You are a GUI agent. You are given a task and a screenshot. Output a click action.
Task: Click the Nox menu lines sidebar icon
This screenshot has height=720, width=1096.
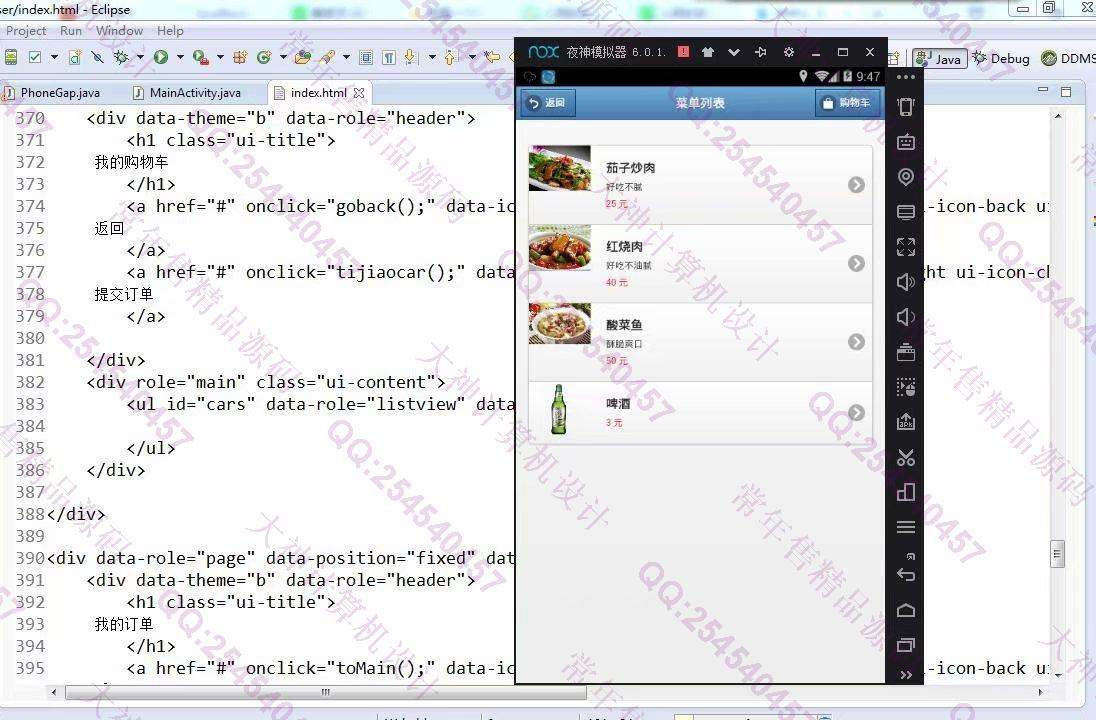(906, 527)
